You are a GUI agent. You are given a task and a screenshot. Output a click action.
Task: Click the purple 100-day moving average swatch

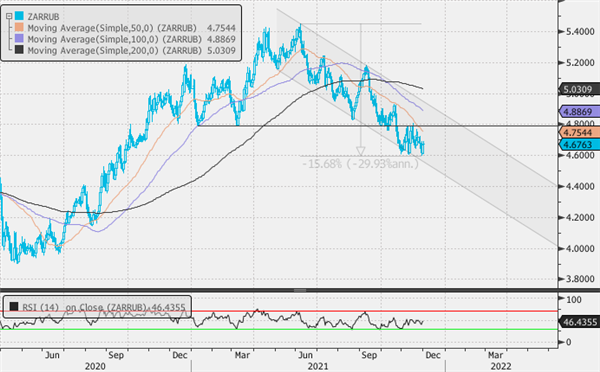tap(19, 39)
